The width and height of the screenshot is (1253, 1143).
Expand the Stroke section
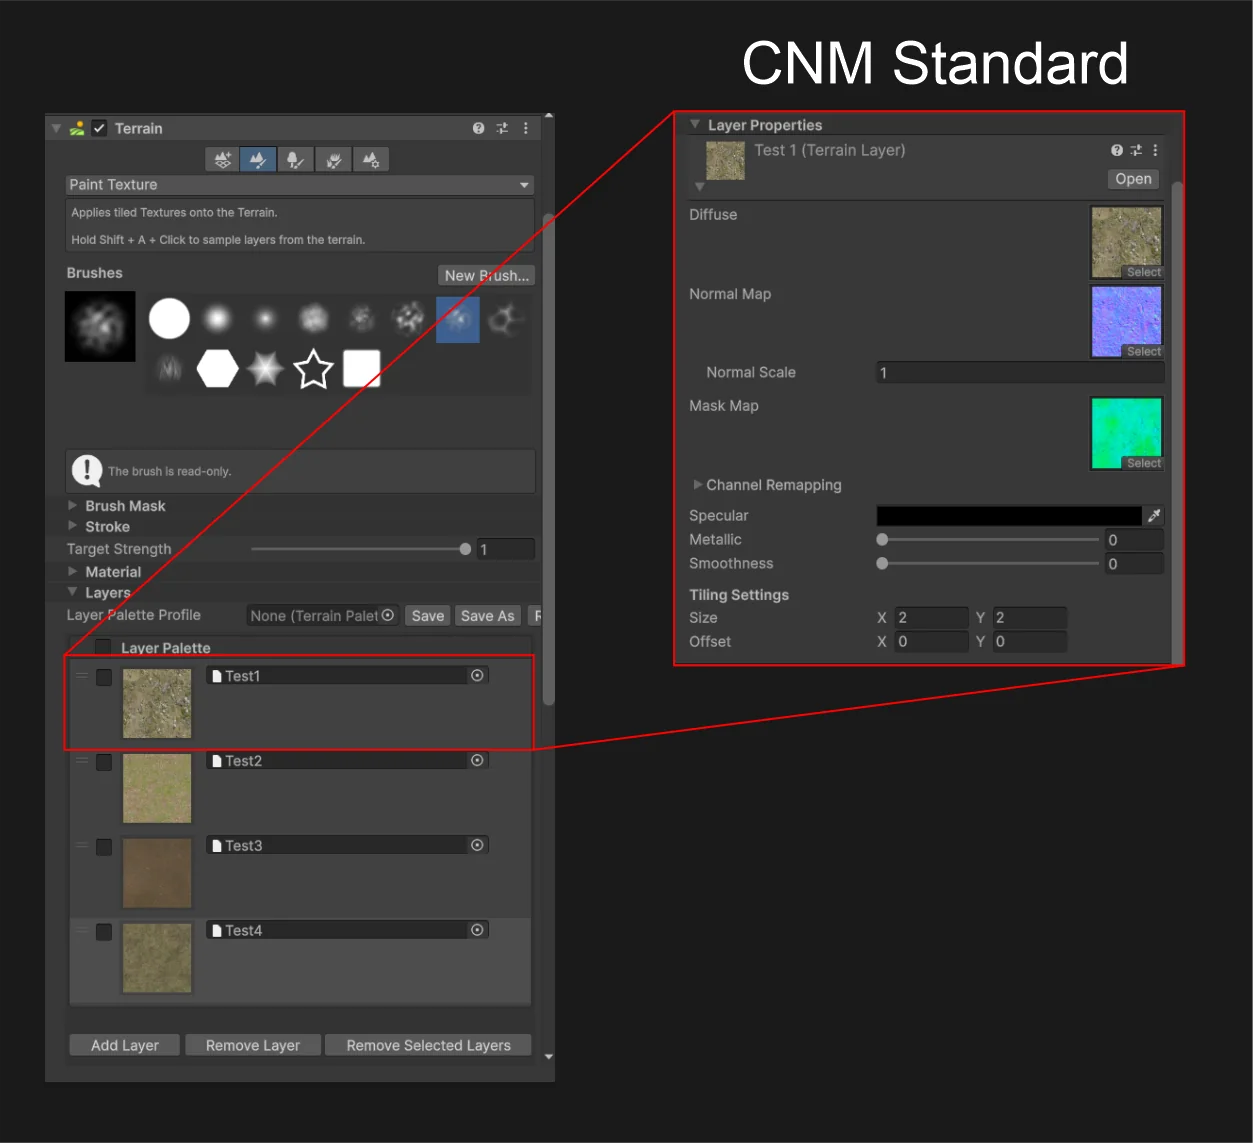pyautogui.click(x=72, y=526)
